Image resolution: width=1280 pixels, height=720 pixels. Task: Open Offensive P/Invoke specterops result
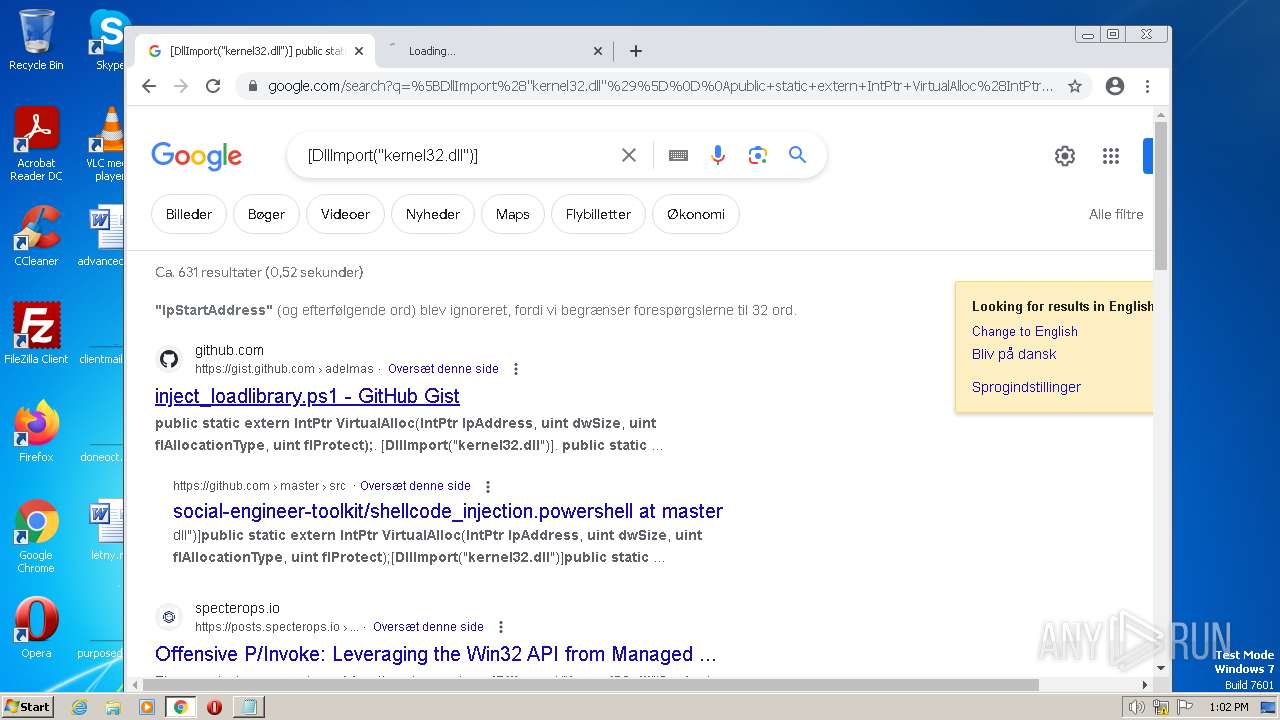[436, 654]
